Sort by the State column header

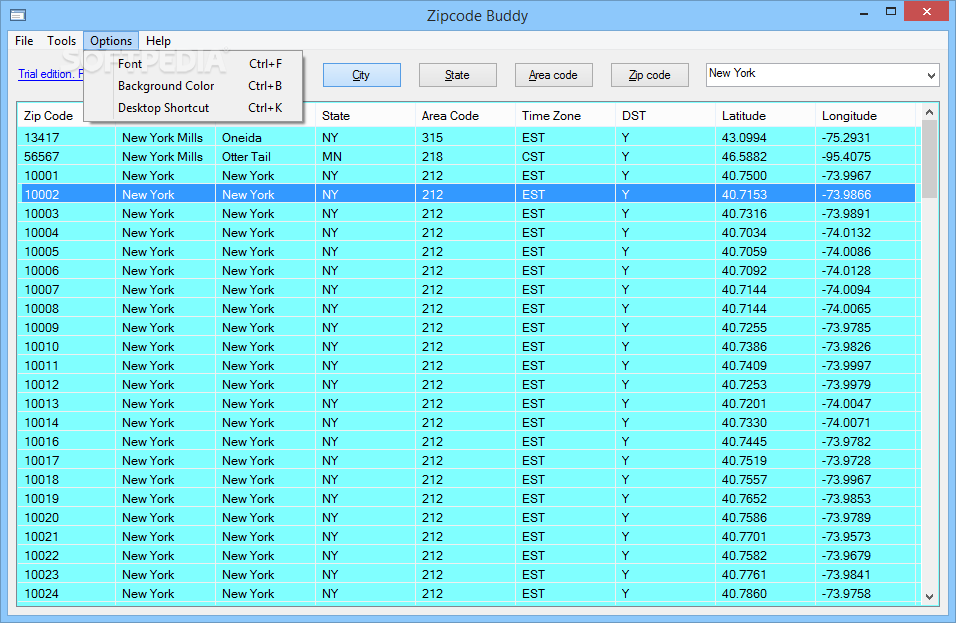365,116
